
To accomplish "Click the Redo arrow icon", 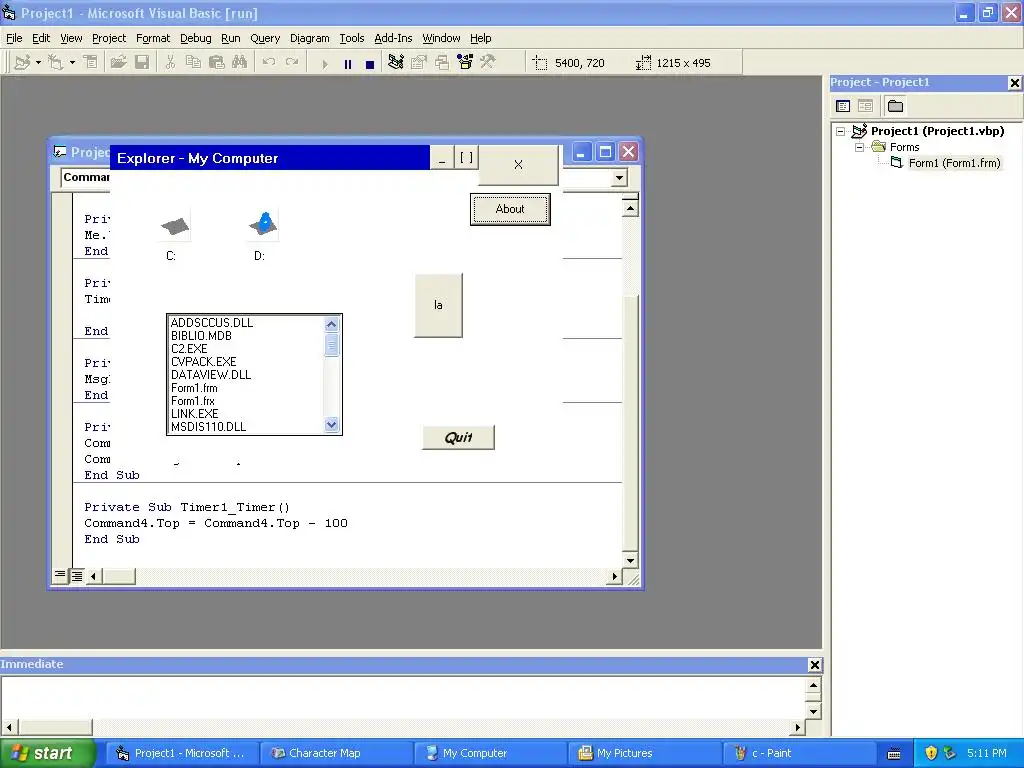I will point(292,63).
